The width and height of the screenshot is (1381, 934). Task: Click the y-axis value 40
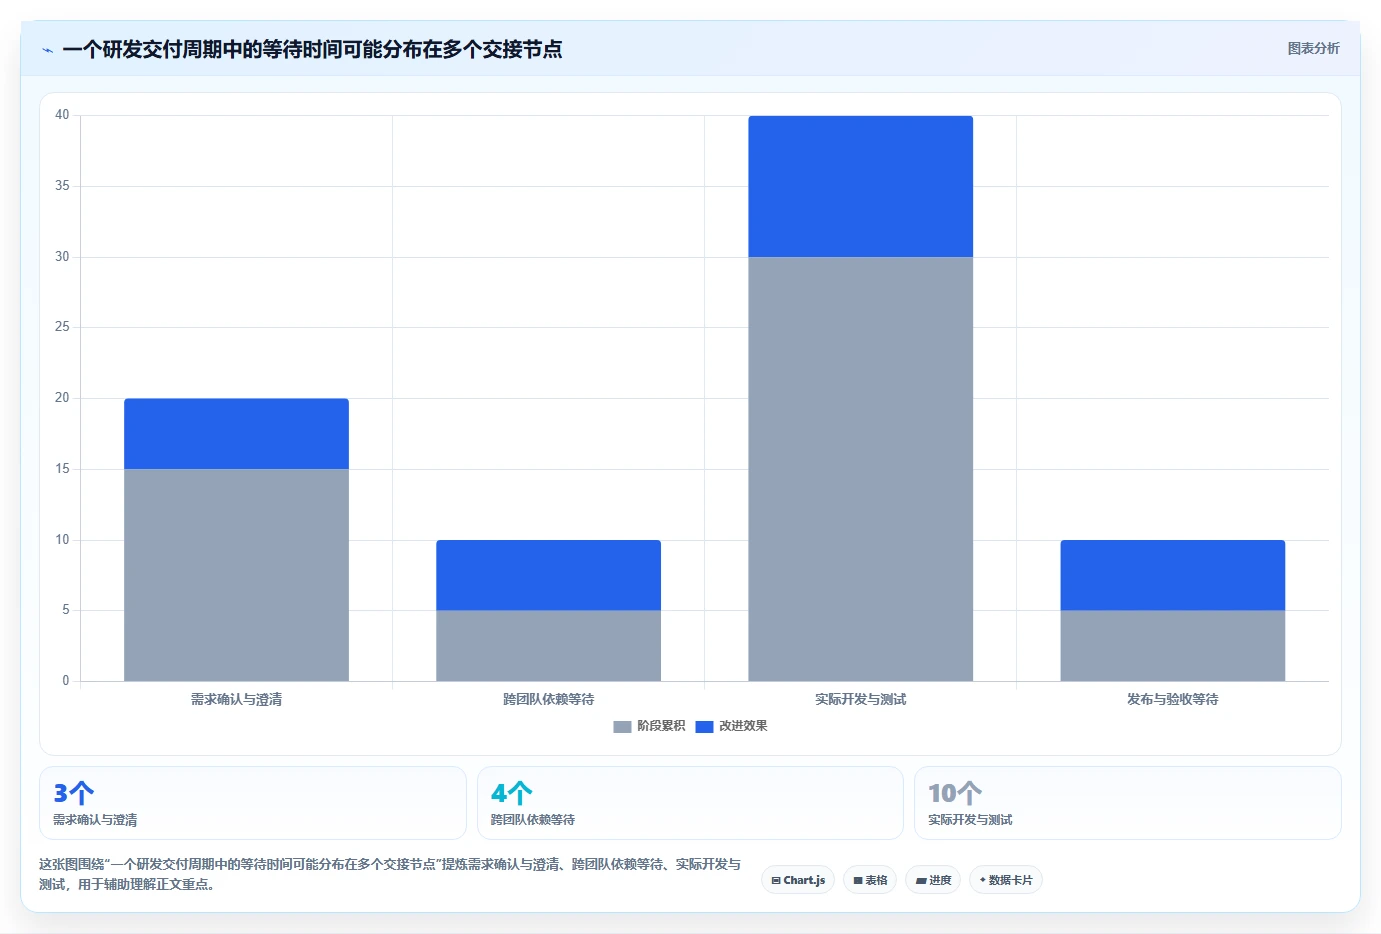click(62, 115)
